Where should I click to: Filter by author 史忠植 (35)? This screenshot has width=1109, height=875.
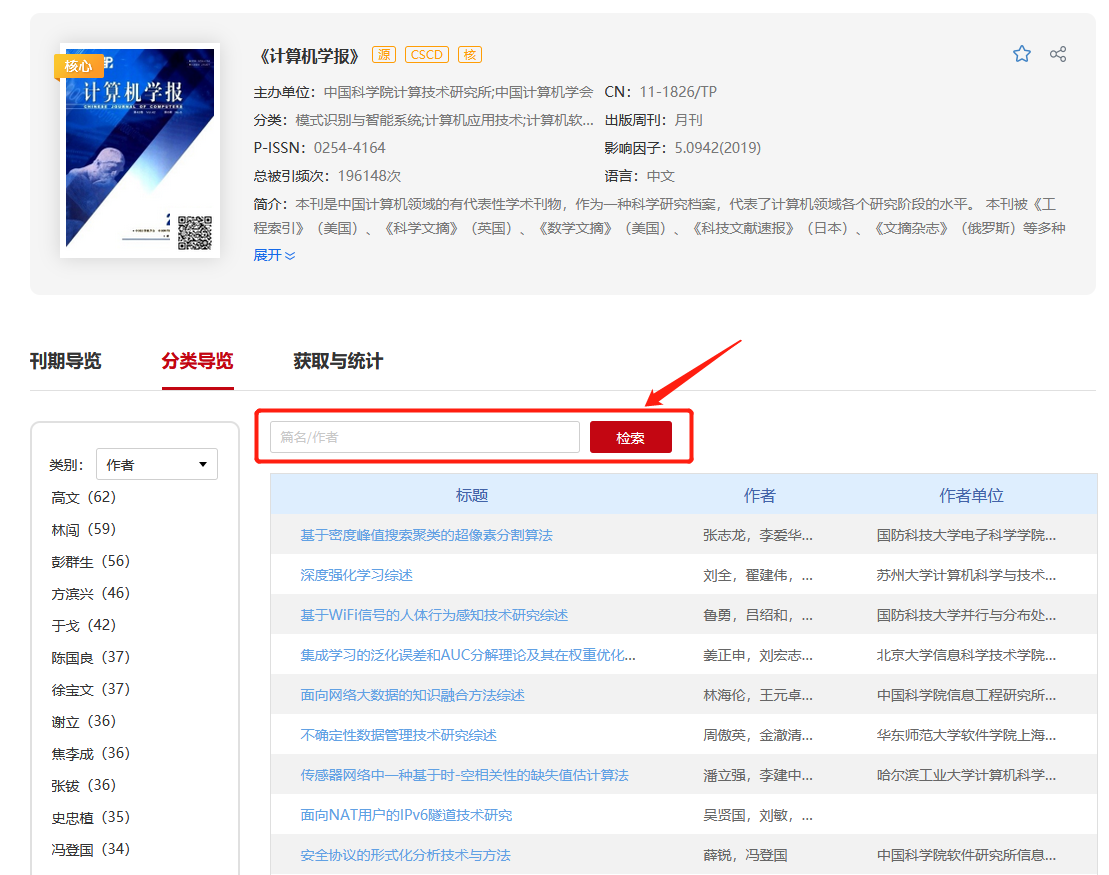91,818
